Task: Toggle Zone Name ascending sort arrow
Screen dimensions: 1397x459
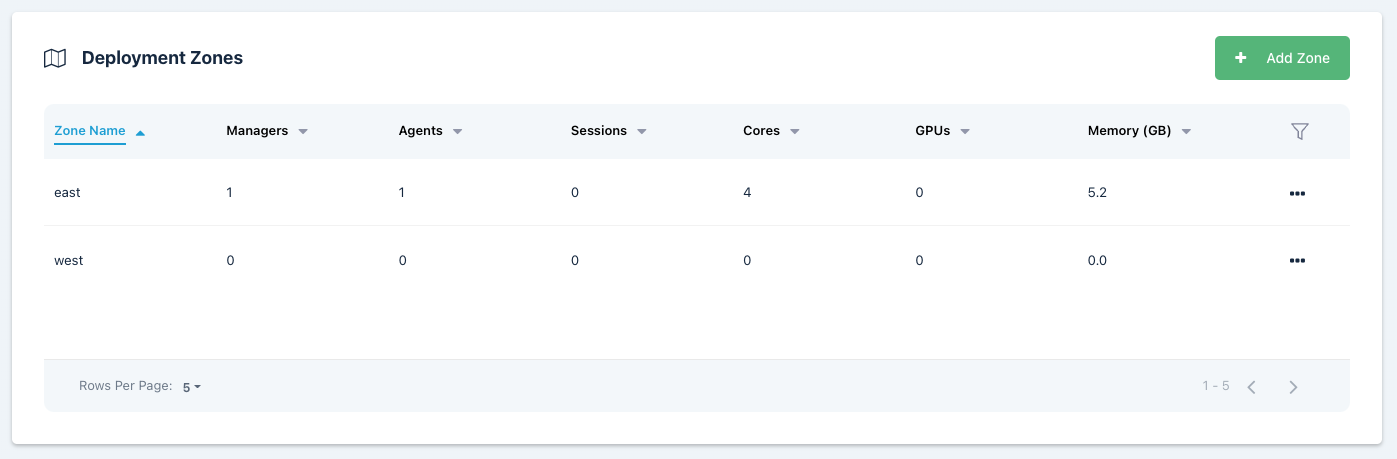Action: (140, 132)
